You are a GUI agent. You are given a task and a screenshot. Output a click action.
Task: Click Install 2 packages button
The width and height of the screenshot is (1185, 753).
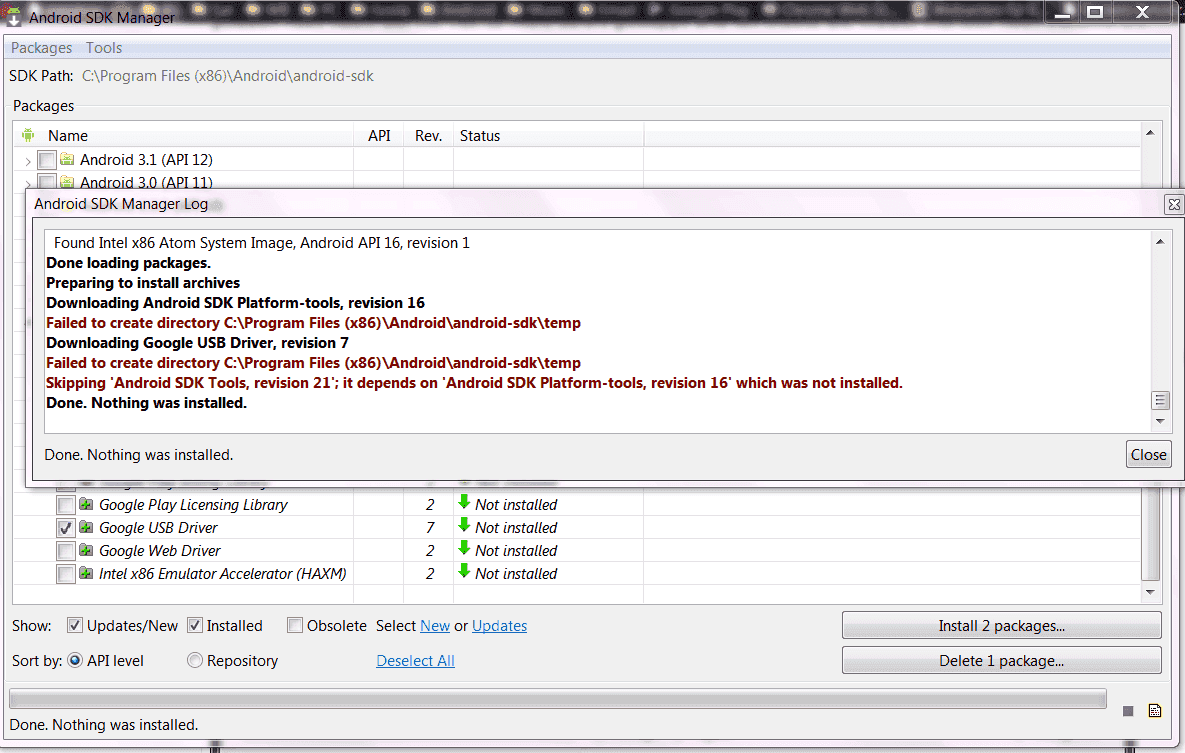pyautogui.click(x=1001, y=625)
